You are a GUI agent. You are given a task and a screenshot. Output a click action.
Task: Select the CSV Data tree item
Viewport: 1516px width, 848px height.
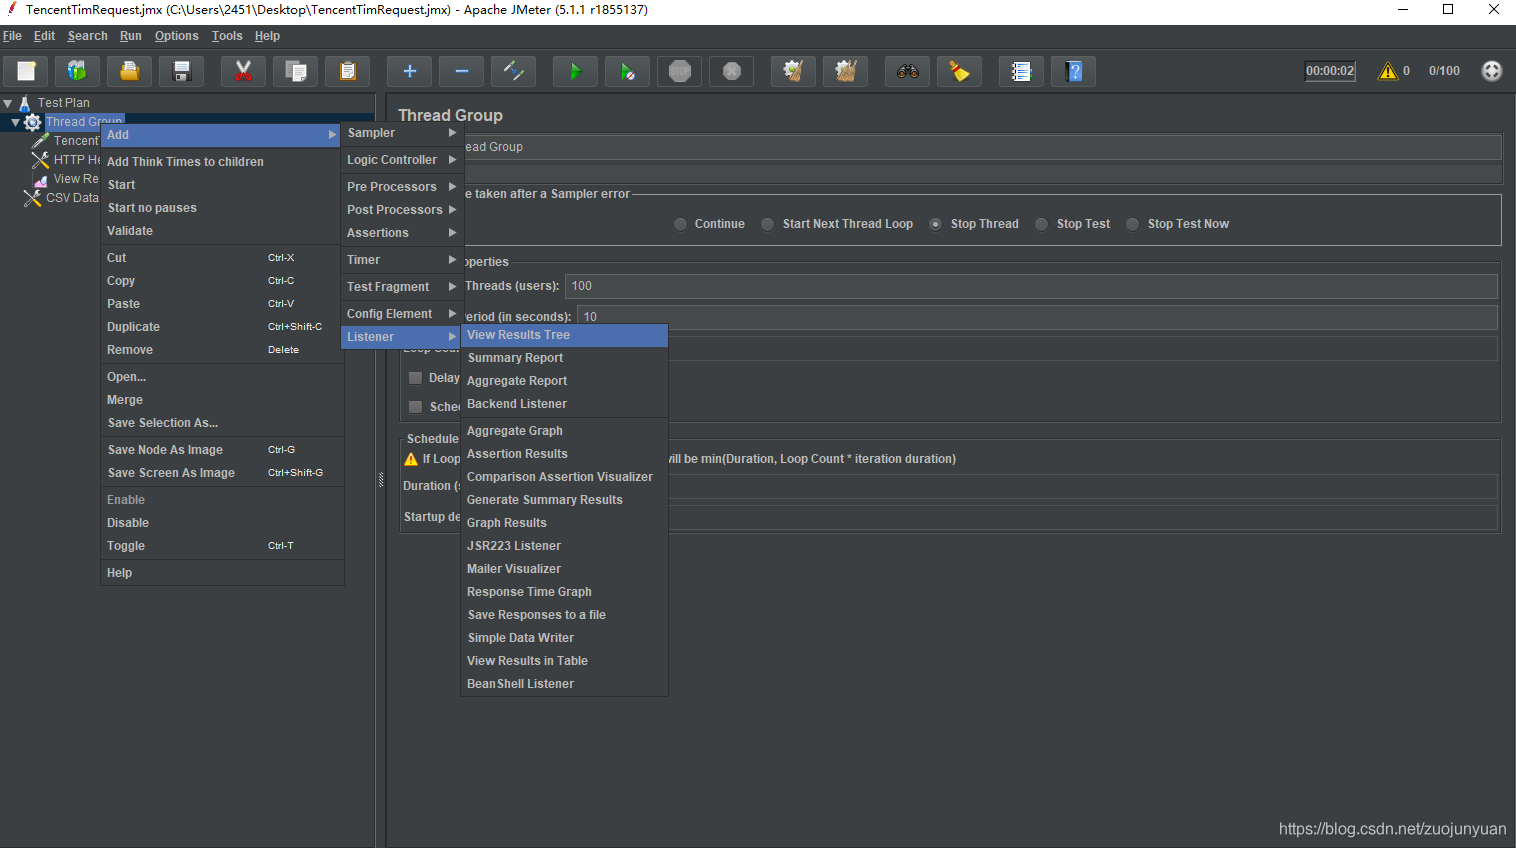click(x=72, y=198)
